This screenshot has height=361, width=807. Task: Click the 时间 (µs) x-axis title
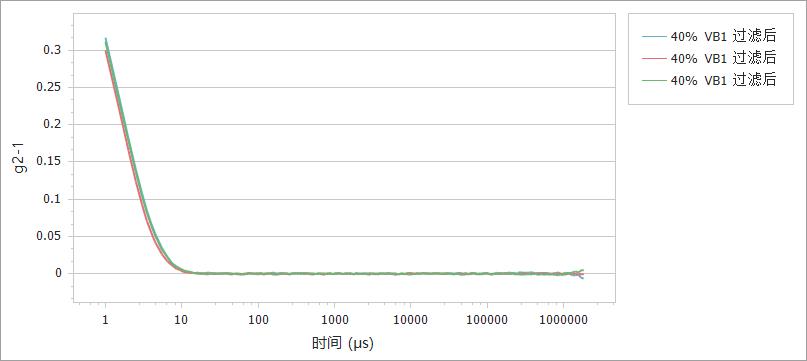click(343, 343)
